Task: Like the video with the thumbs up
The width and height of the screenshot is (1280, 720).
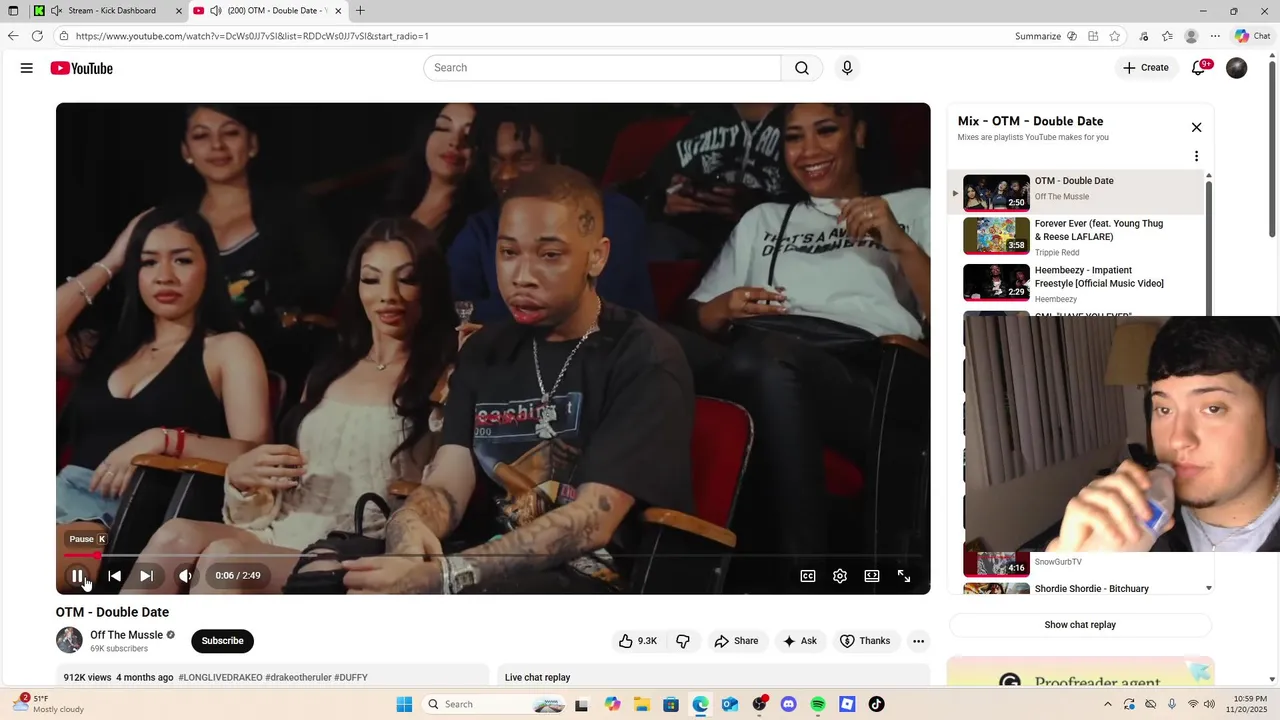Action: pyautogui.click(x=637, y=641)
